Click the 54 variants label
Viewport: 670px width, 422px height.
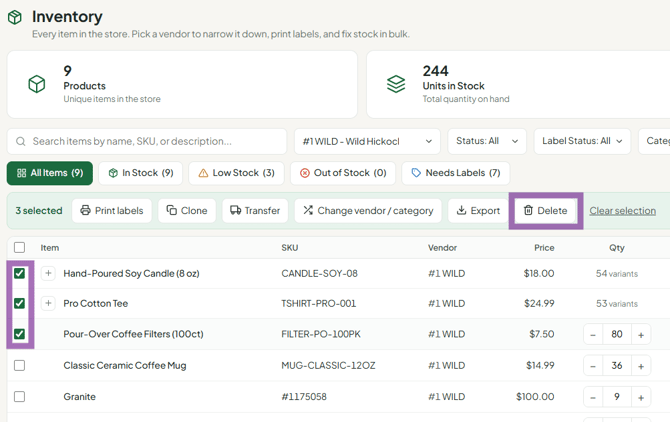(617, 274)
